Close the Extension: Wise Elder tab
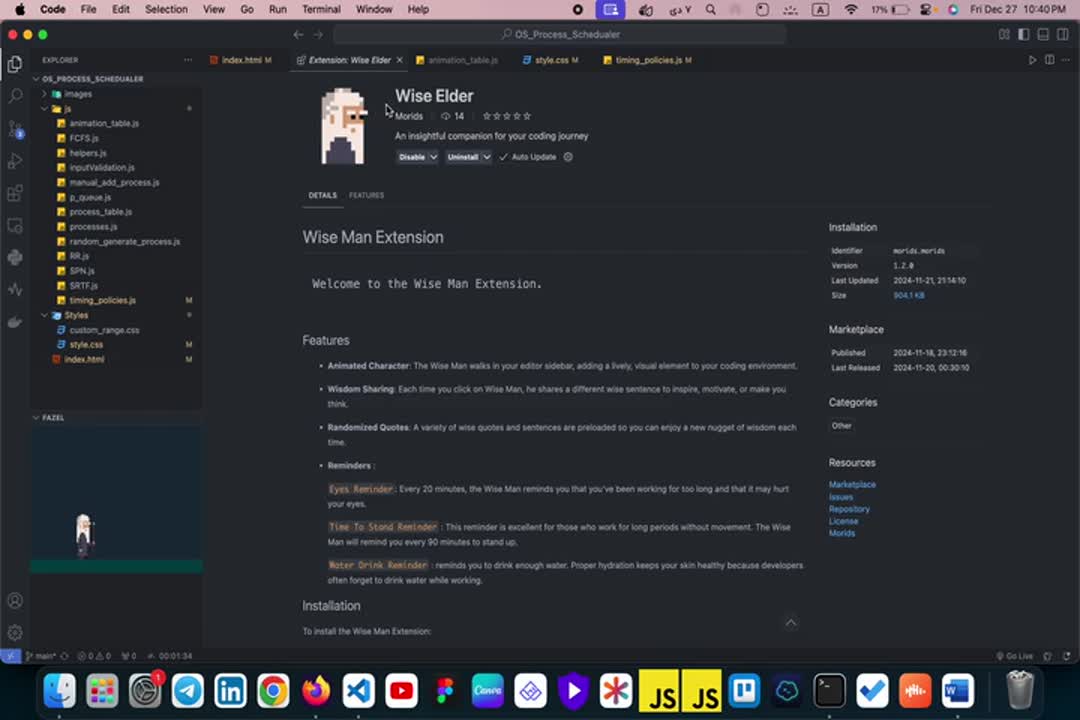 click(x=399, y=60)
